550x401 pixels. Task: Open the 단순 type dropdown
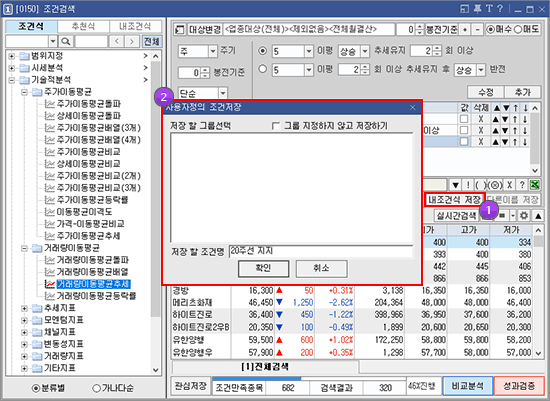click(x=223, y=93)
